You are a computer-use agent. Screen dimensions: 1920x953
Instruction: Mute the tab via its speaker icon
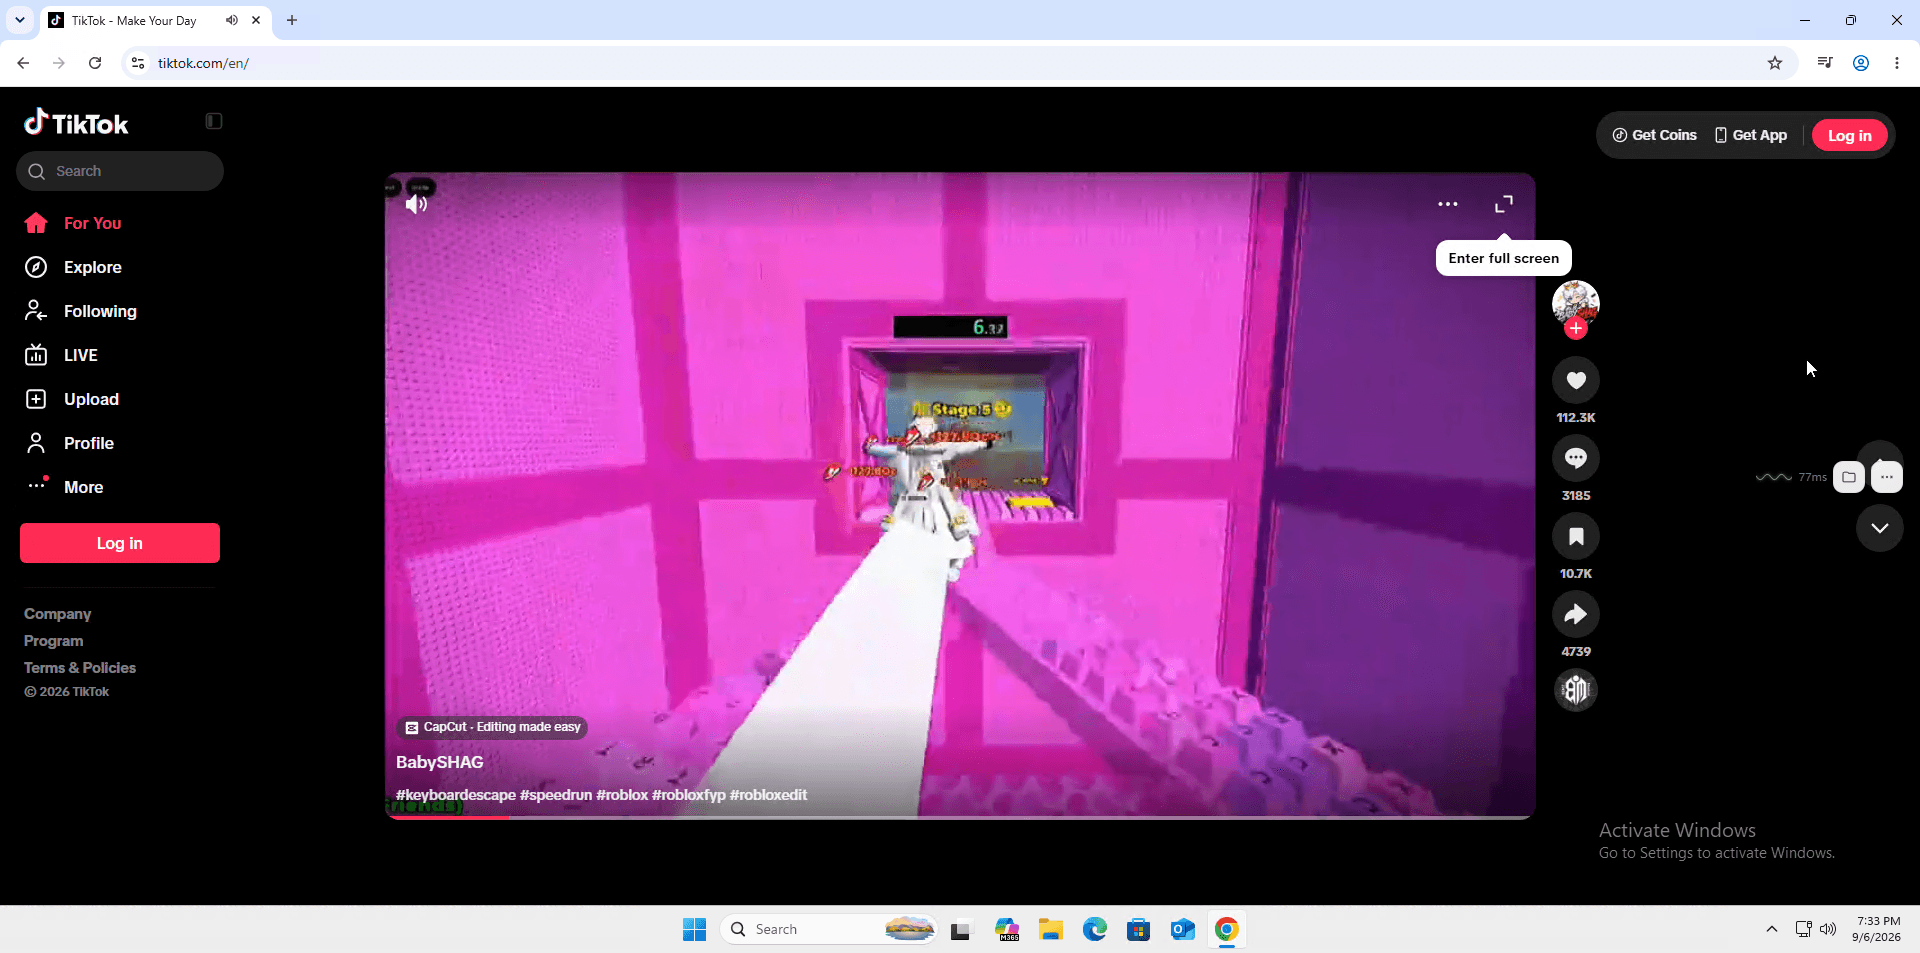[x=232, y=20]
